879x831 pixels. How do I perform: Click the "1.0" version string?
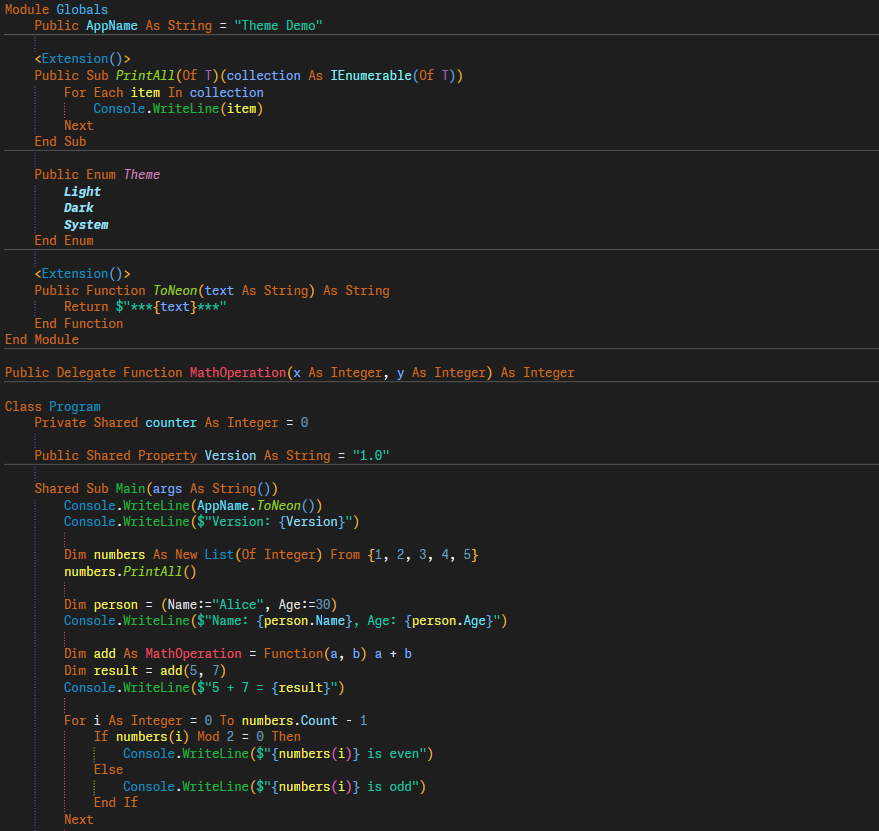click(x=371, y=455)
